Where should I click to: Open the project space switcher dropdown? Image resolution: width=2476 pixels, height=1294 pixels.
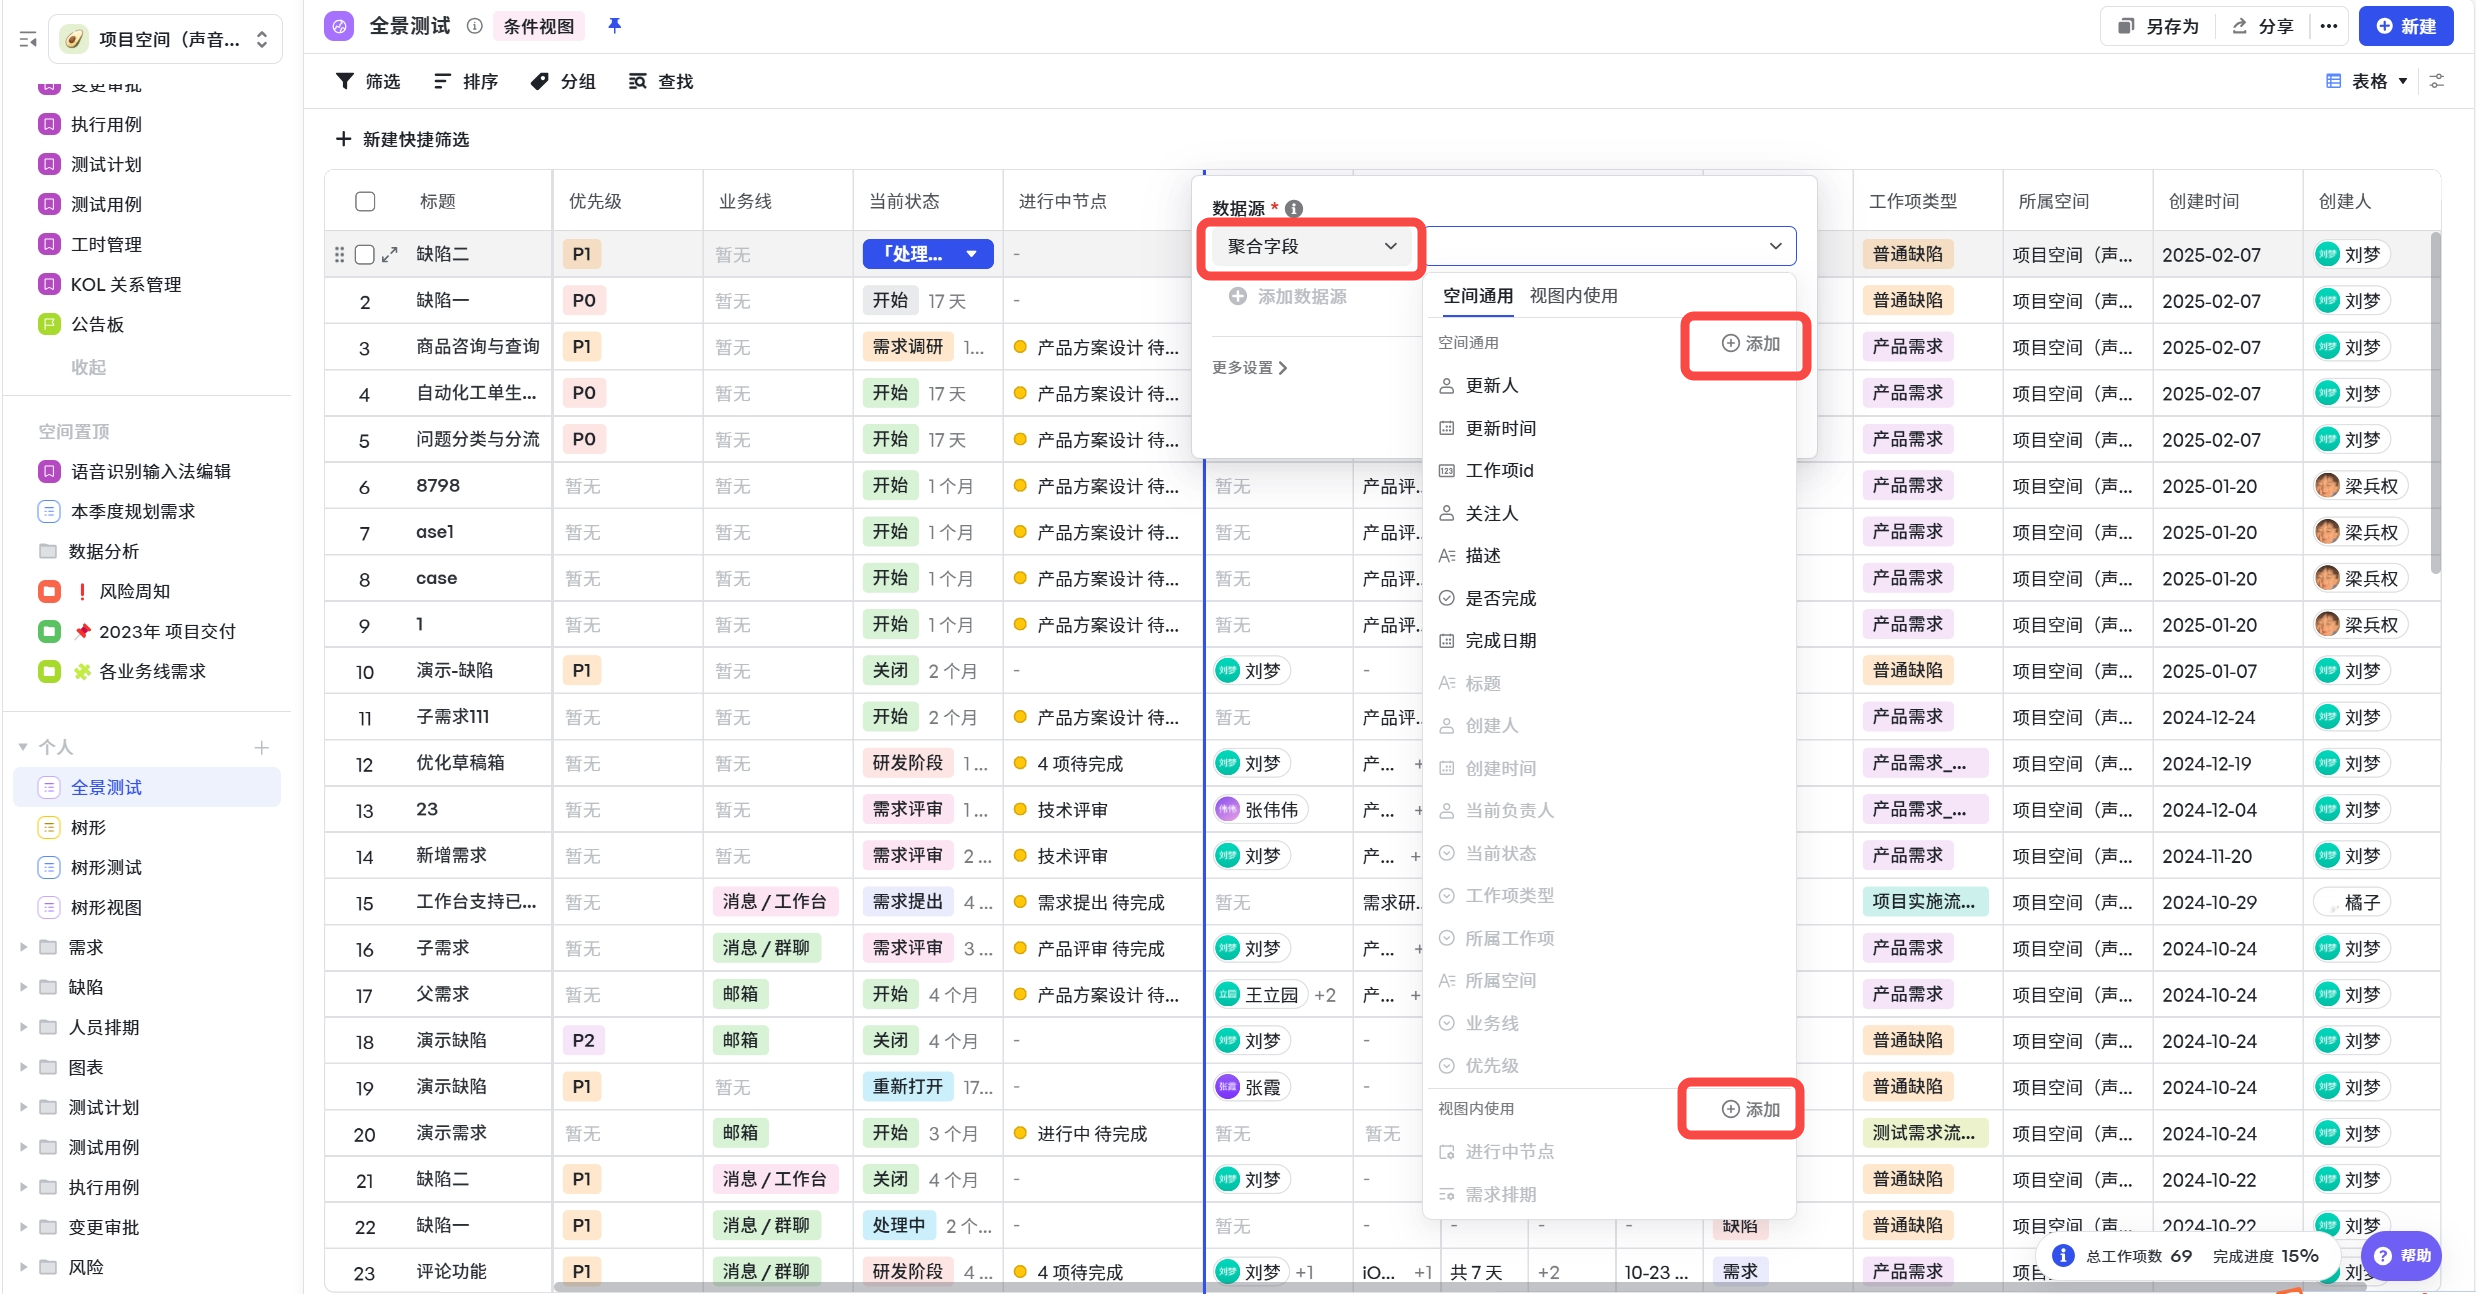166,39
